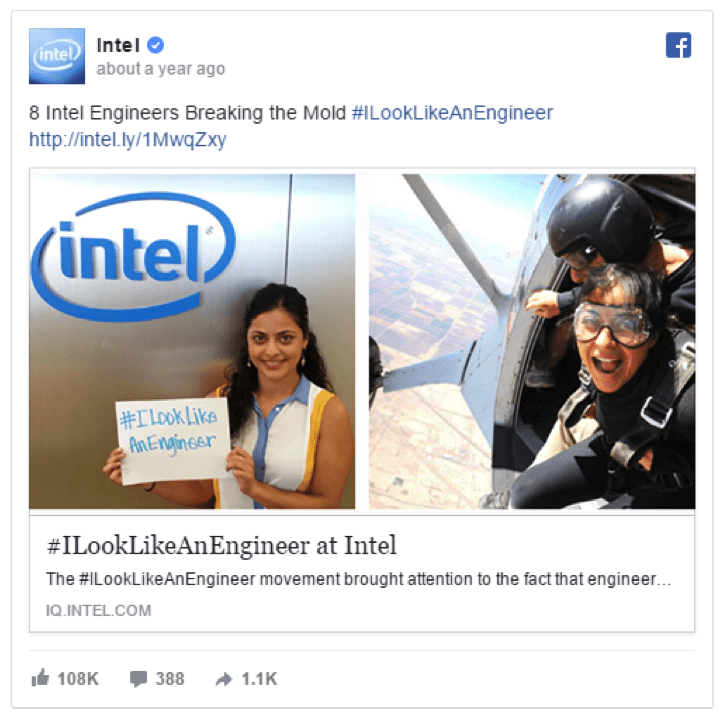Open the Facebook logo icon
This screenshot has width=720, height=716.
(678, 45)
